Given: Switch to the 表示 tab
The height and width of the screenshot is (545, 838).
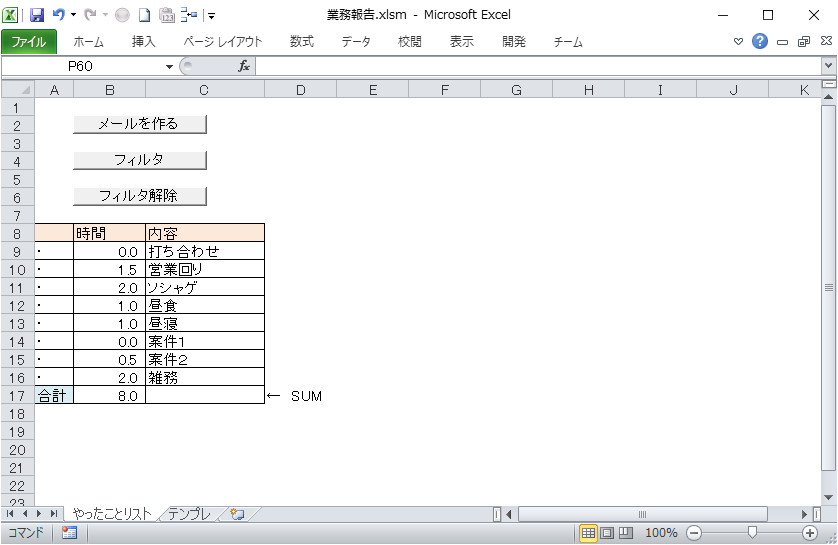Looking at the screenshot, I should pyautogui.click(x=462, y=42).
